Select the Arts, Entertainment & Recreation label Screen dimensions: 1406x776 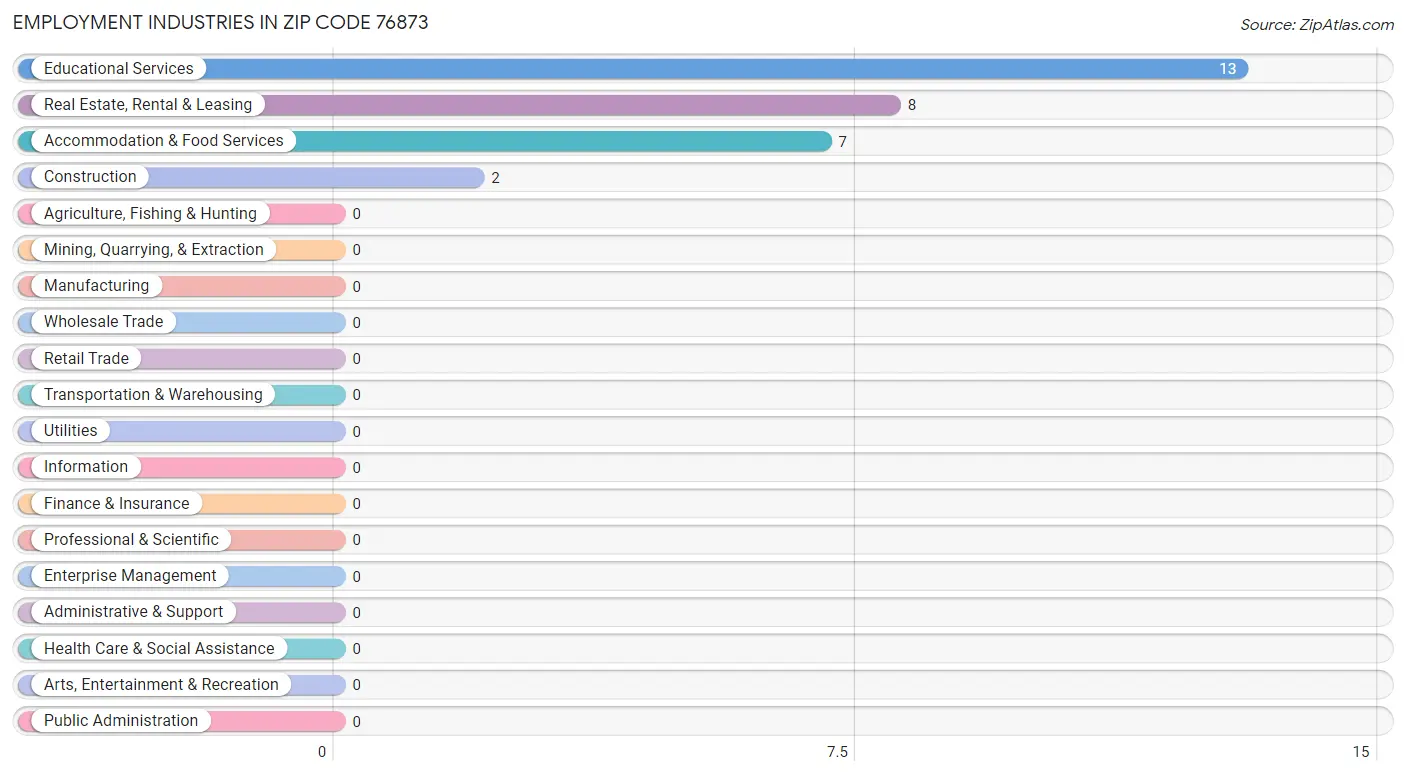click(161, 685)
